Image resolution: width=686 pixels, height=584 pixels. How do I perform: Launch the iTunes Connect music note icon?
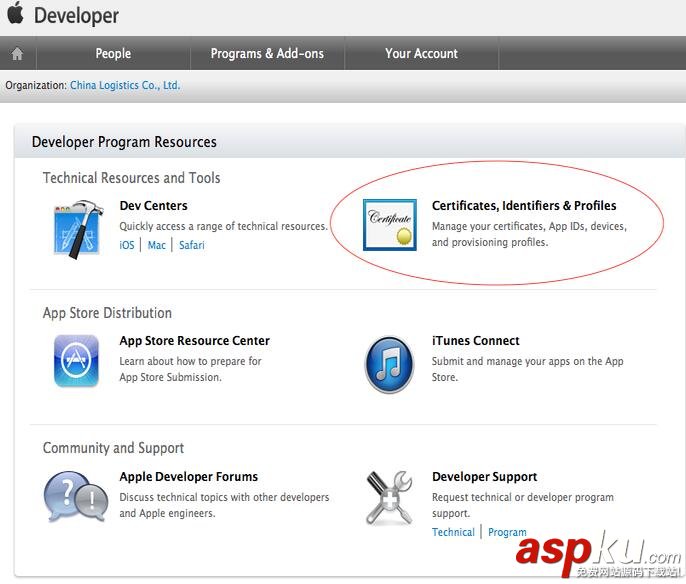tap(389, 364)
